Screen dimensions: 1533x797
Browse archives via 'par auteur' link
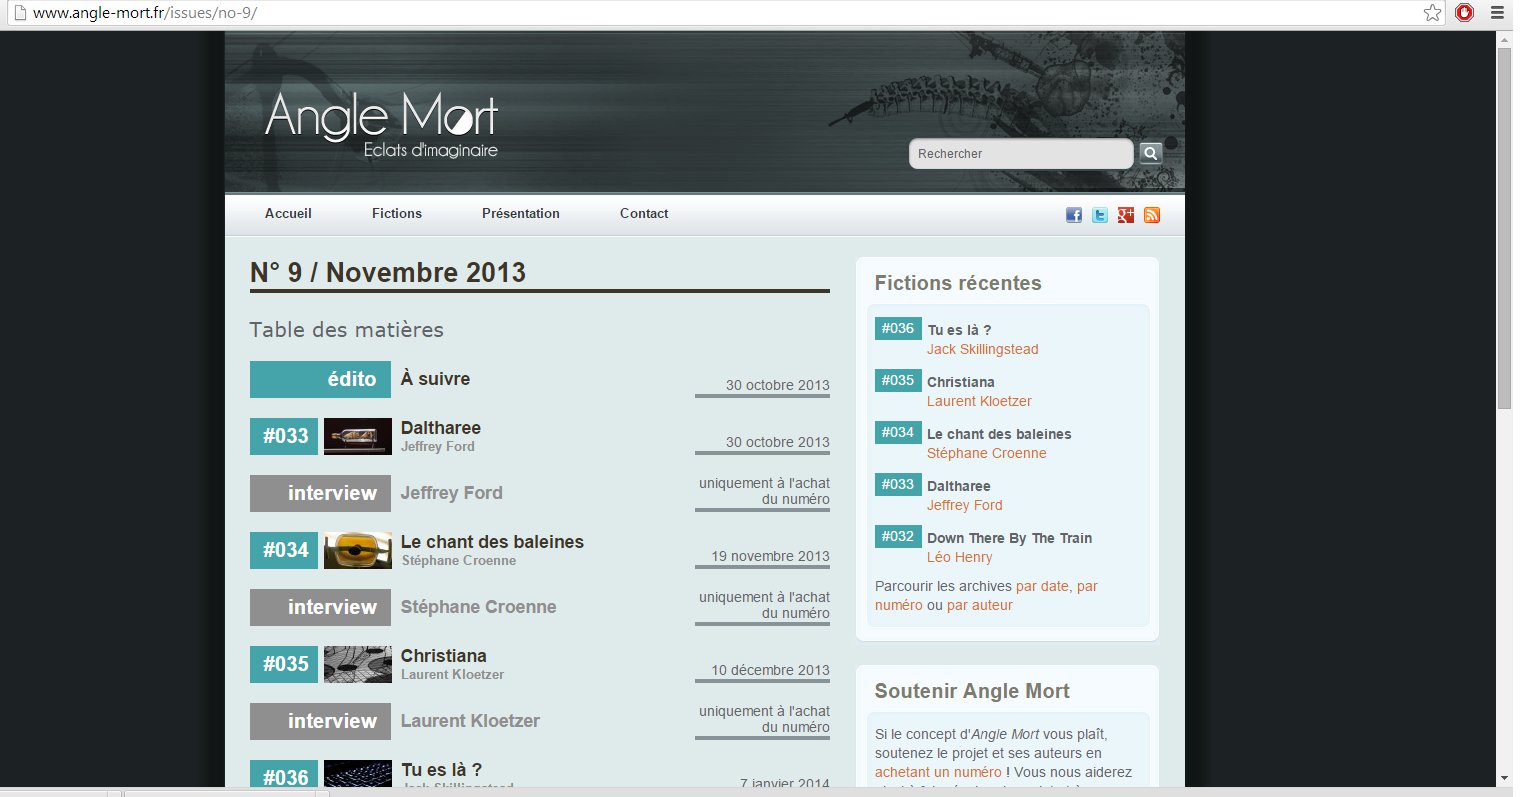980,605
